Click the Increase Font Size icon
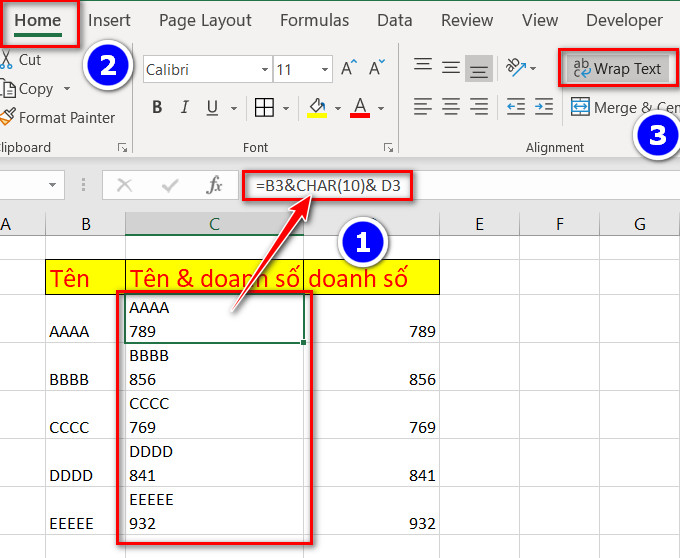The width and height of the screenshot is (680, 558). (x=348, y=69)
